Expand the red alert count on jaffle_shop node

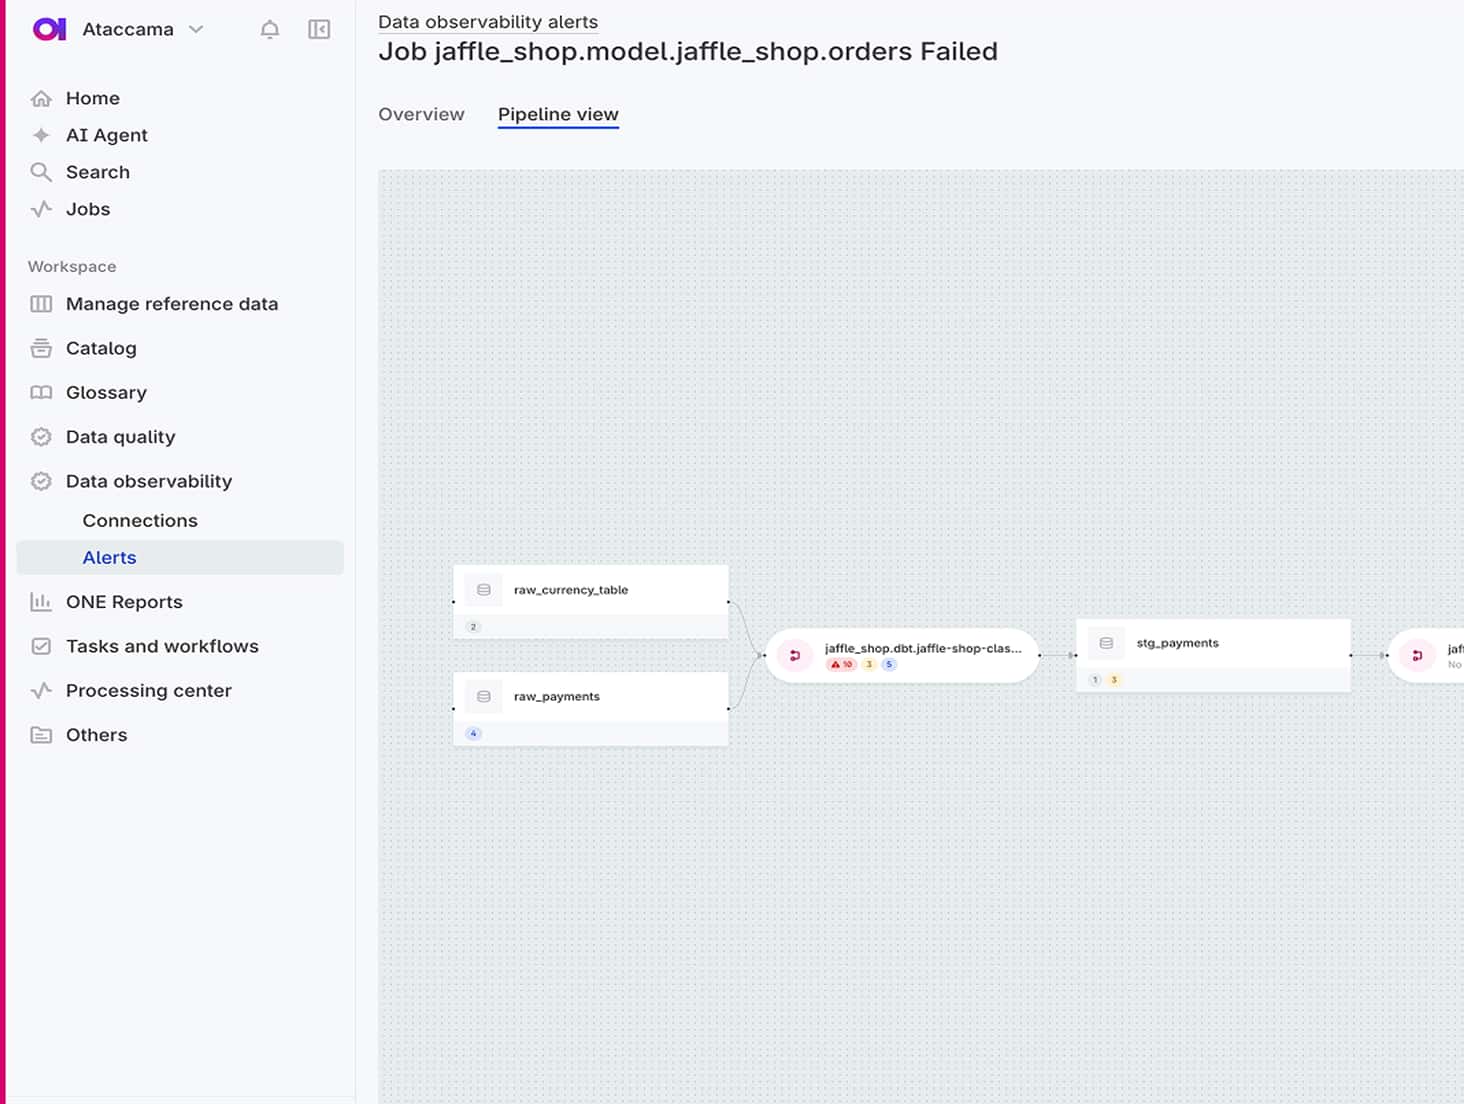pyautogui.click(x=841, y=663)
